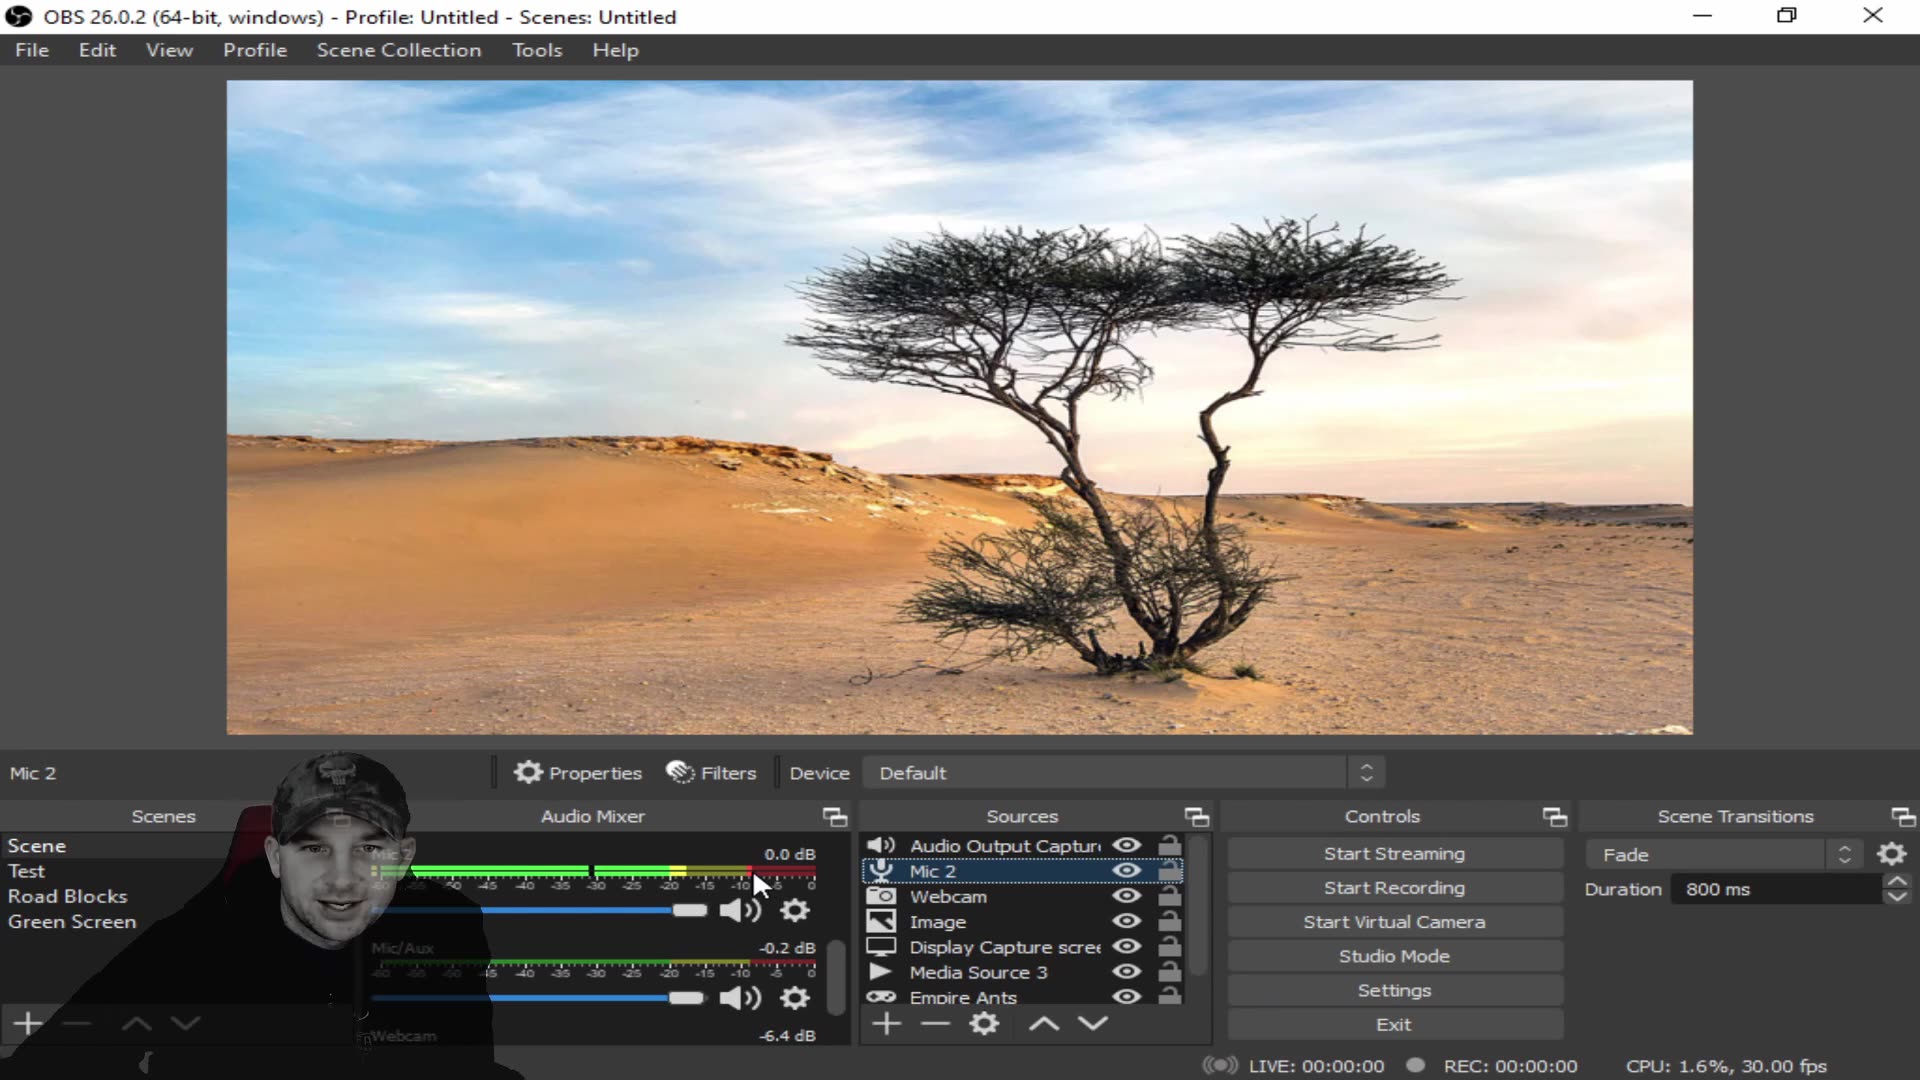
Task: Hide the Webcam source visibility eye
Action: 1126,896
